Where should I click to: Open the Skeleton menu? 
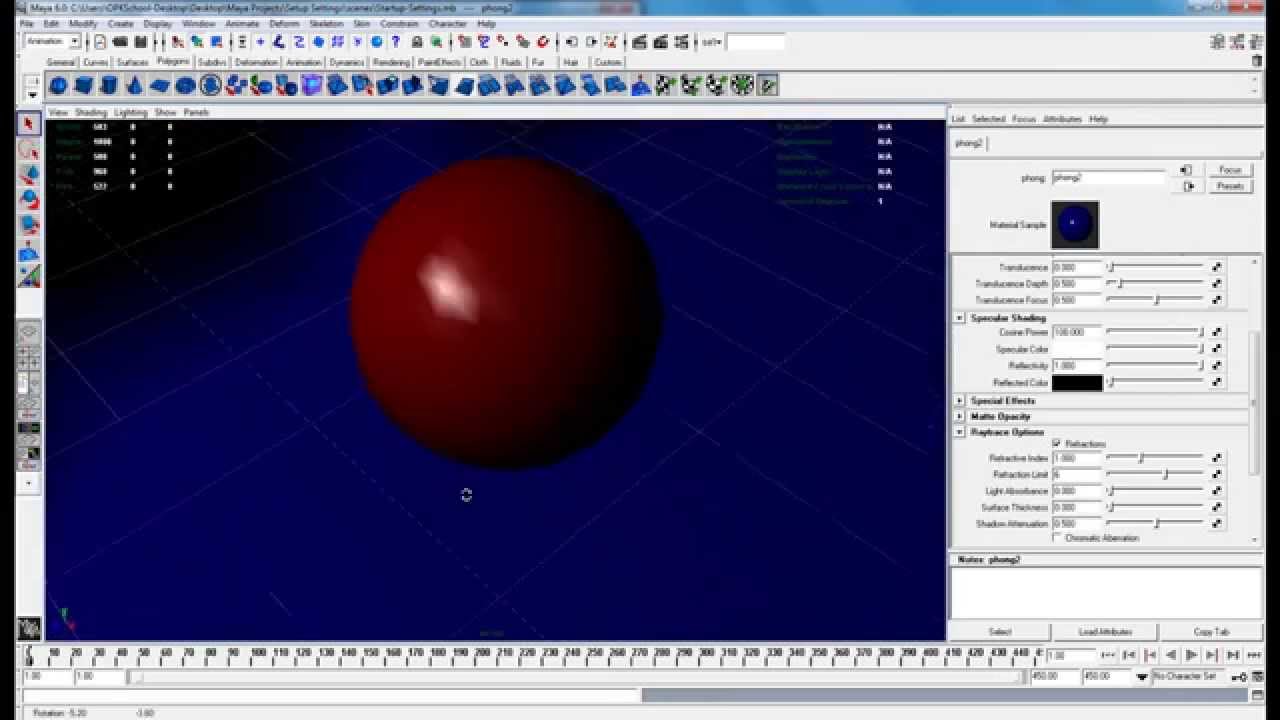pos(325,23)
